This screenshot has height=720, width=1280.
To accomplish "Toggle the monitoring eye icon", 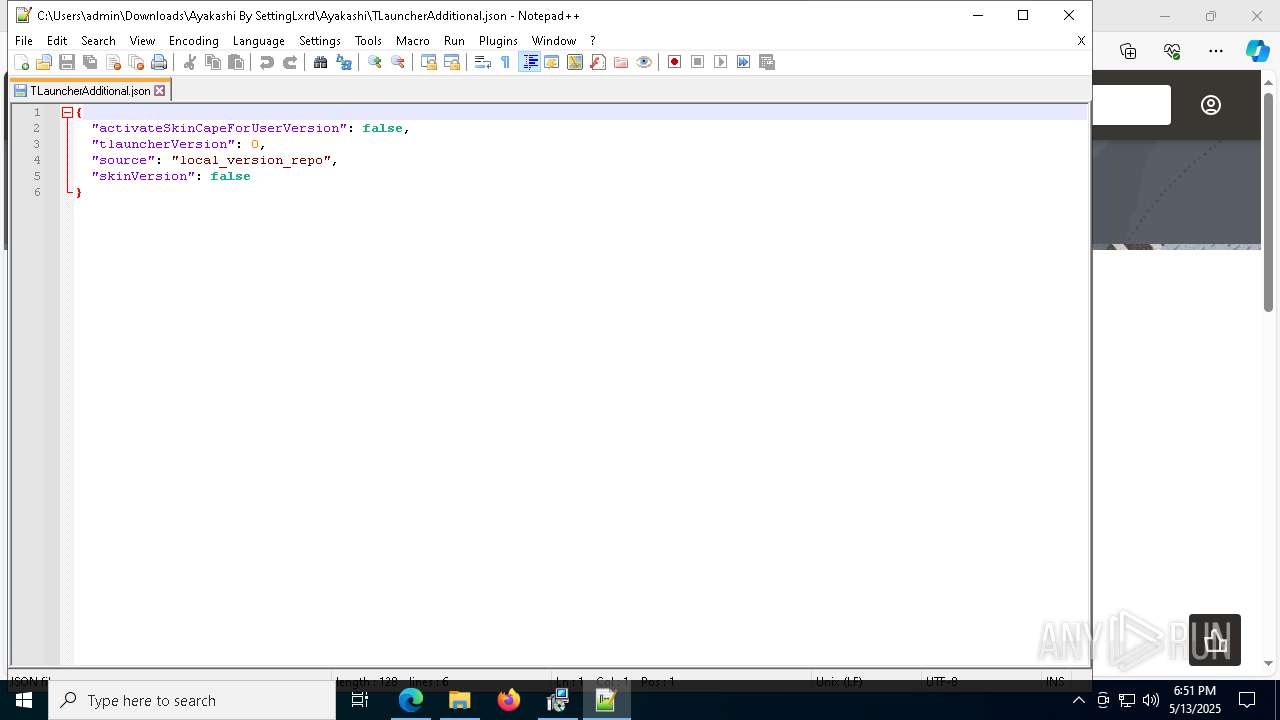I will coord(644,62).
